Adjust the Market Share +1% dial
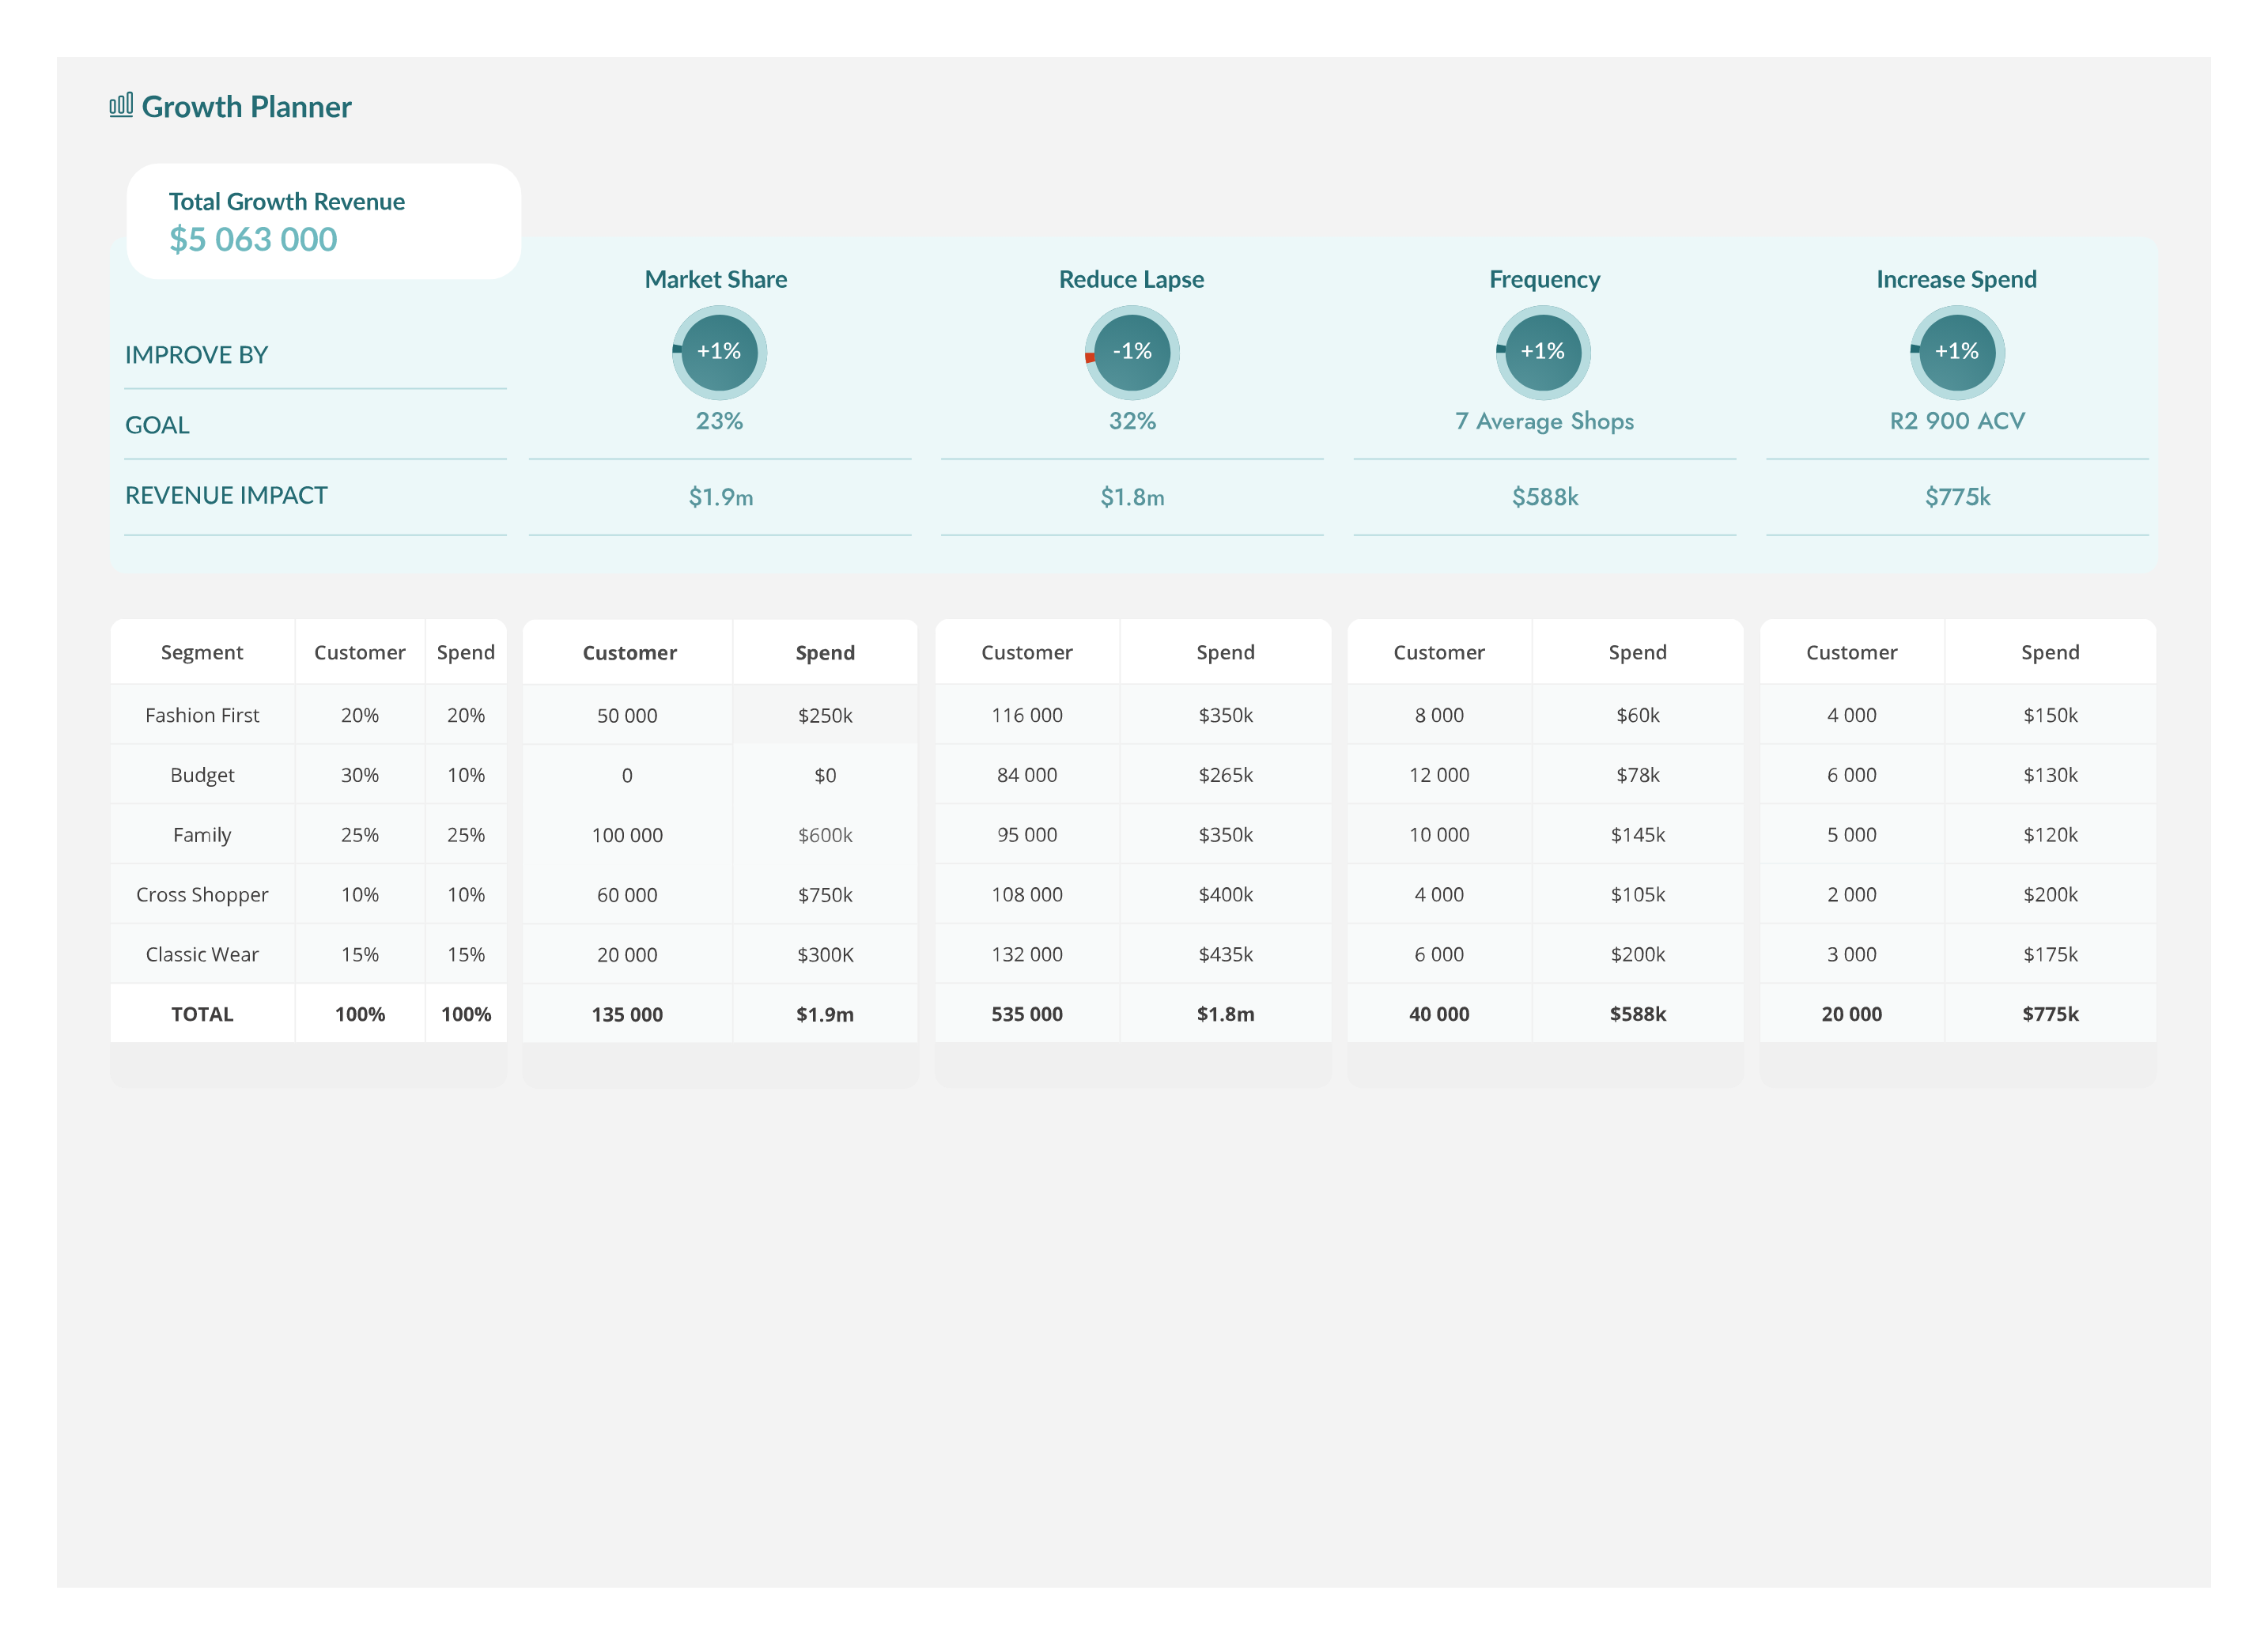 coord(719,352)
